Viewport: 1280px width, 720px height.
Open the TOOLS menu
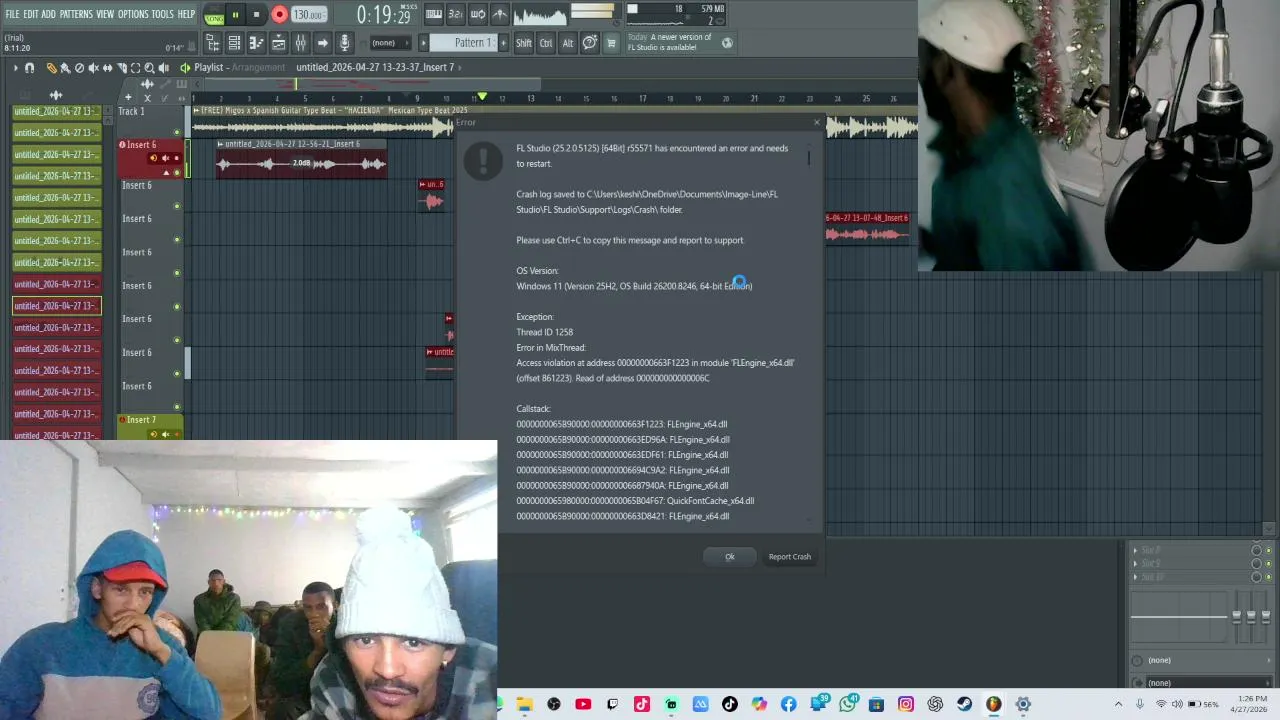click(163, 14)
